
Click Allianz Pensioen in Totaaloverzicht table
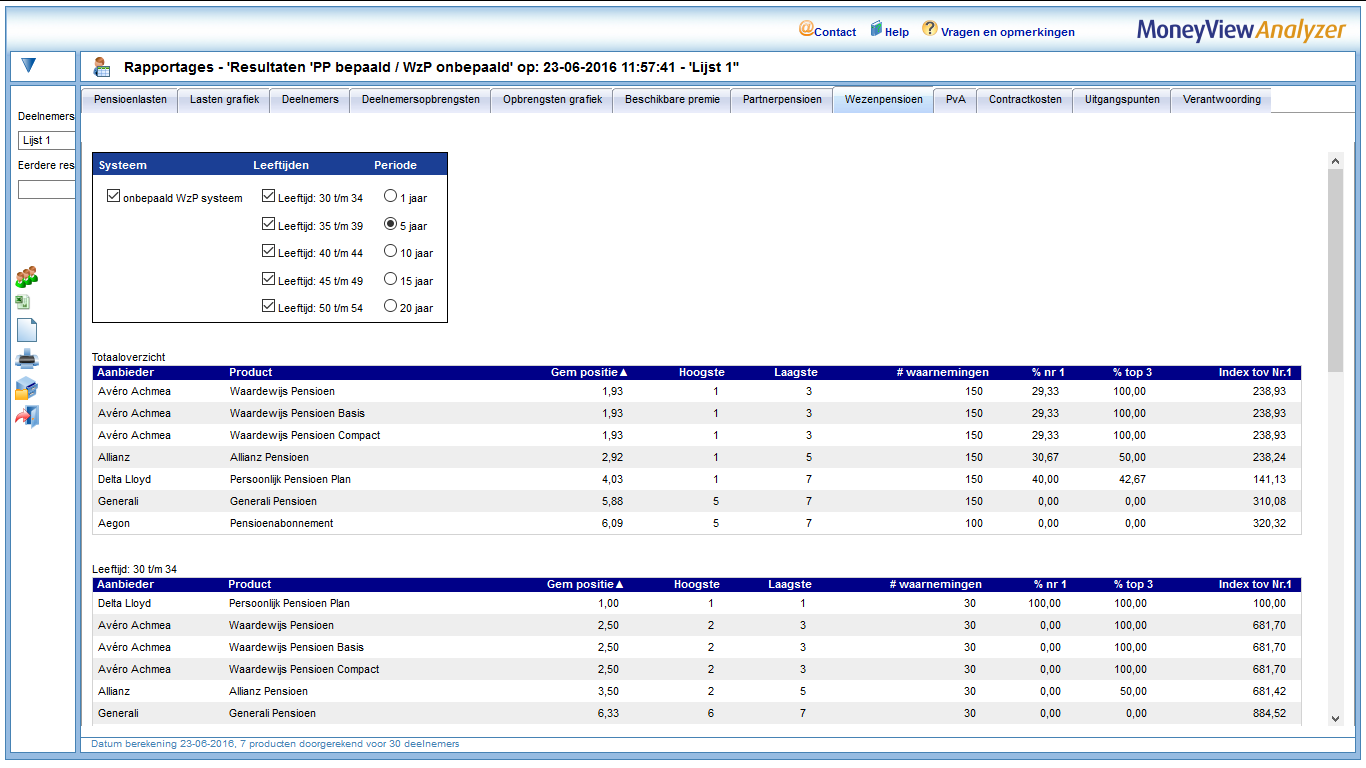click(x=269, y=457)
